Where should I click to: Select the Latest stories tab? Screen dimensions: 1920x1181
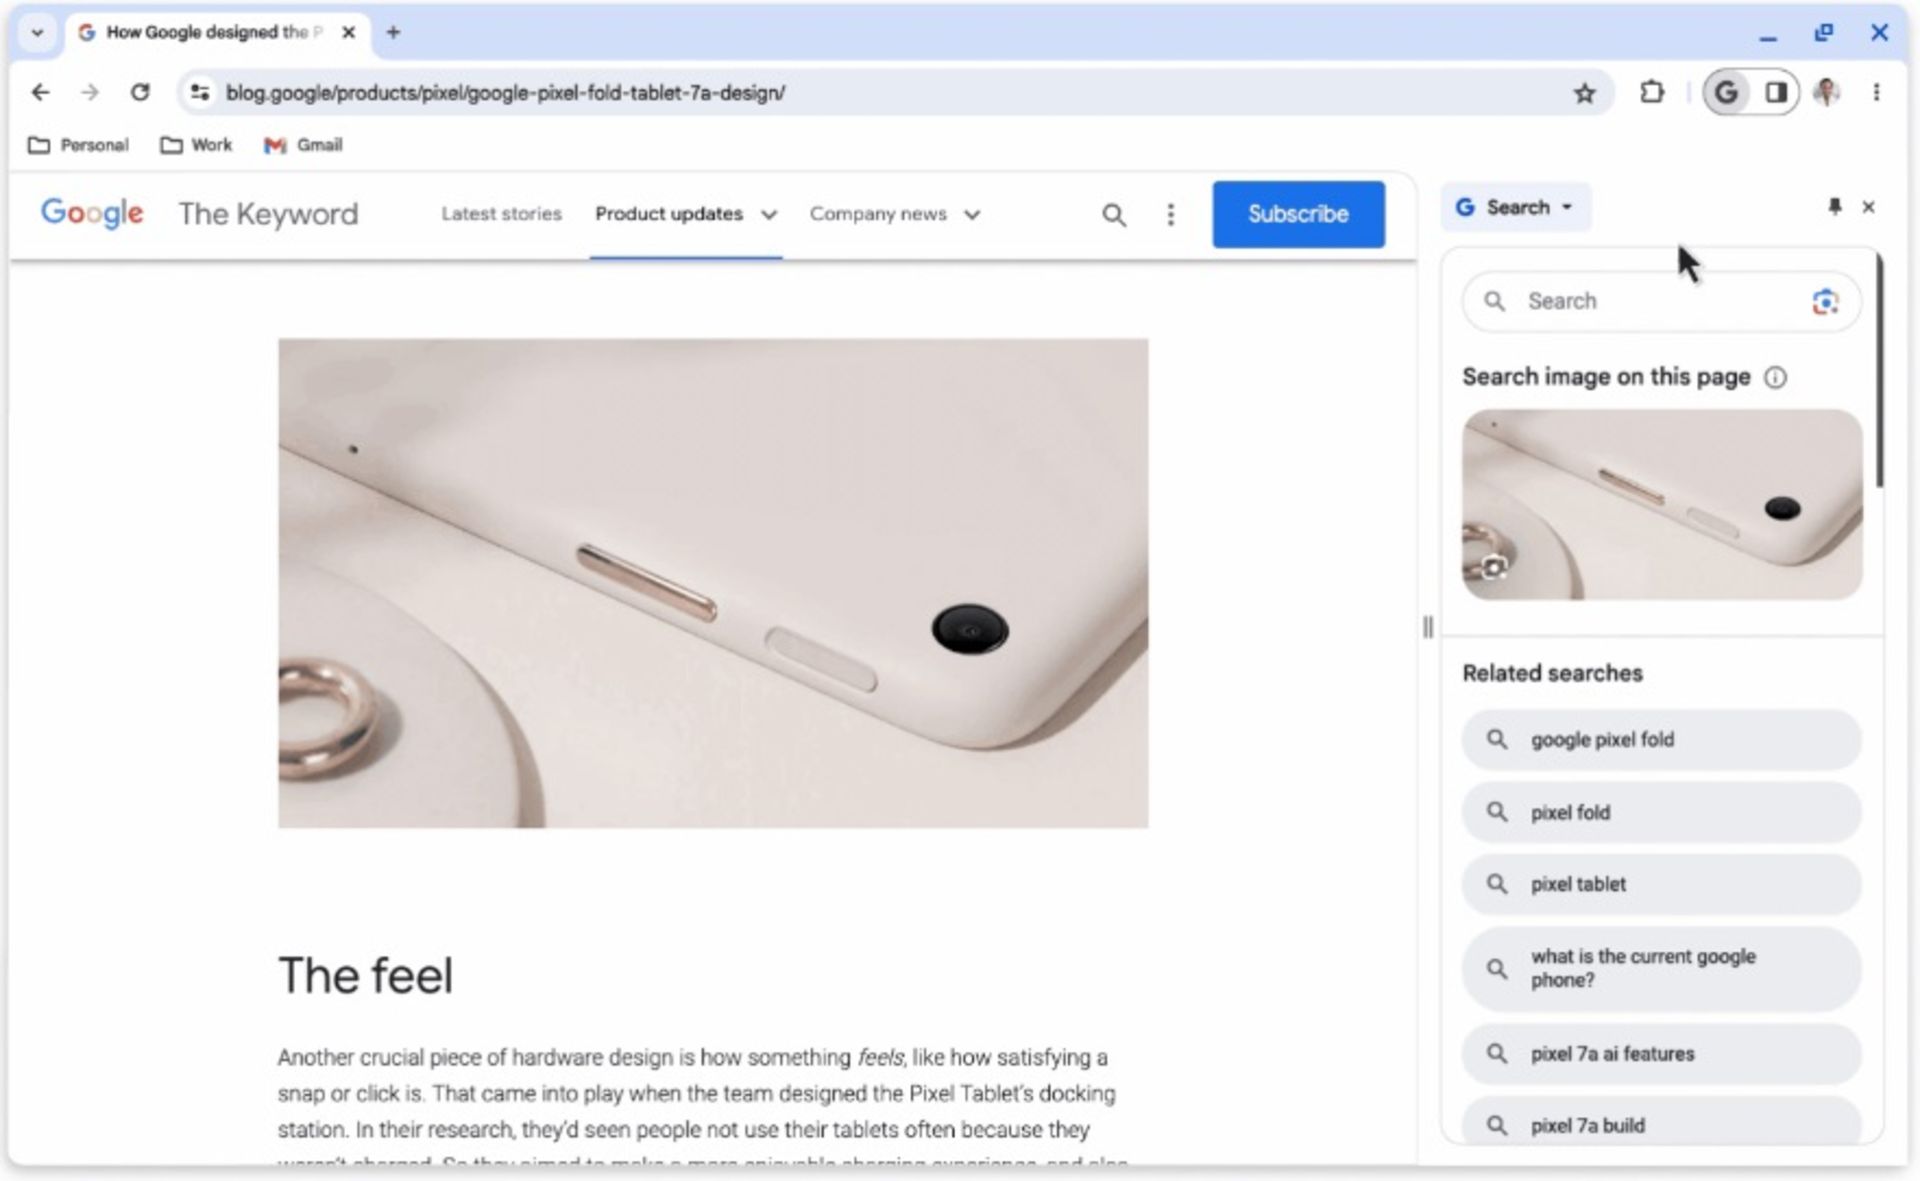501,214
